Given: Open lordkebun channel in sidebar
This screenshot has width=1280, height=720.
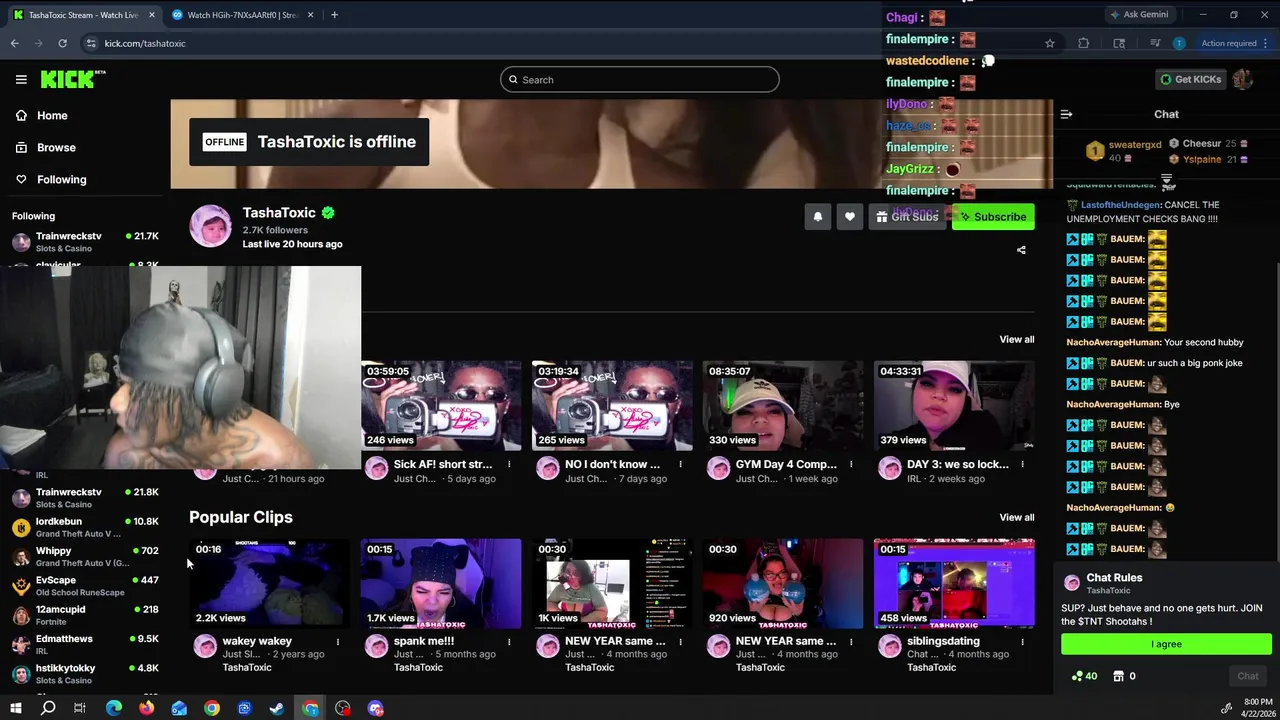Looking at the screenshot, I should [x=85, y=527].
